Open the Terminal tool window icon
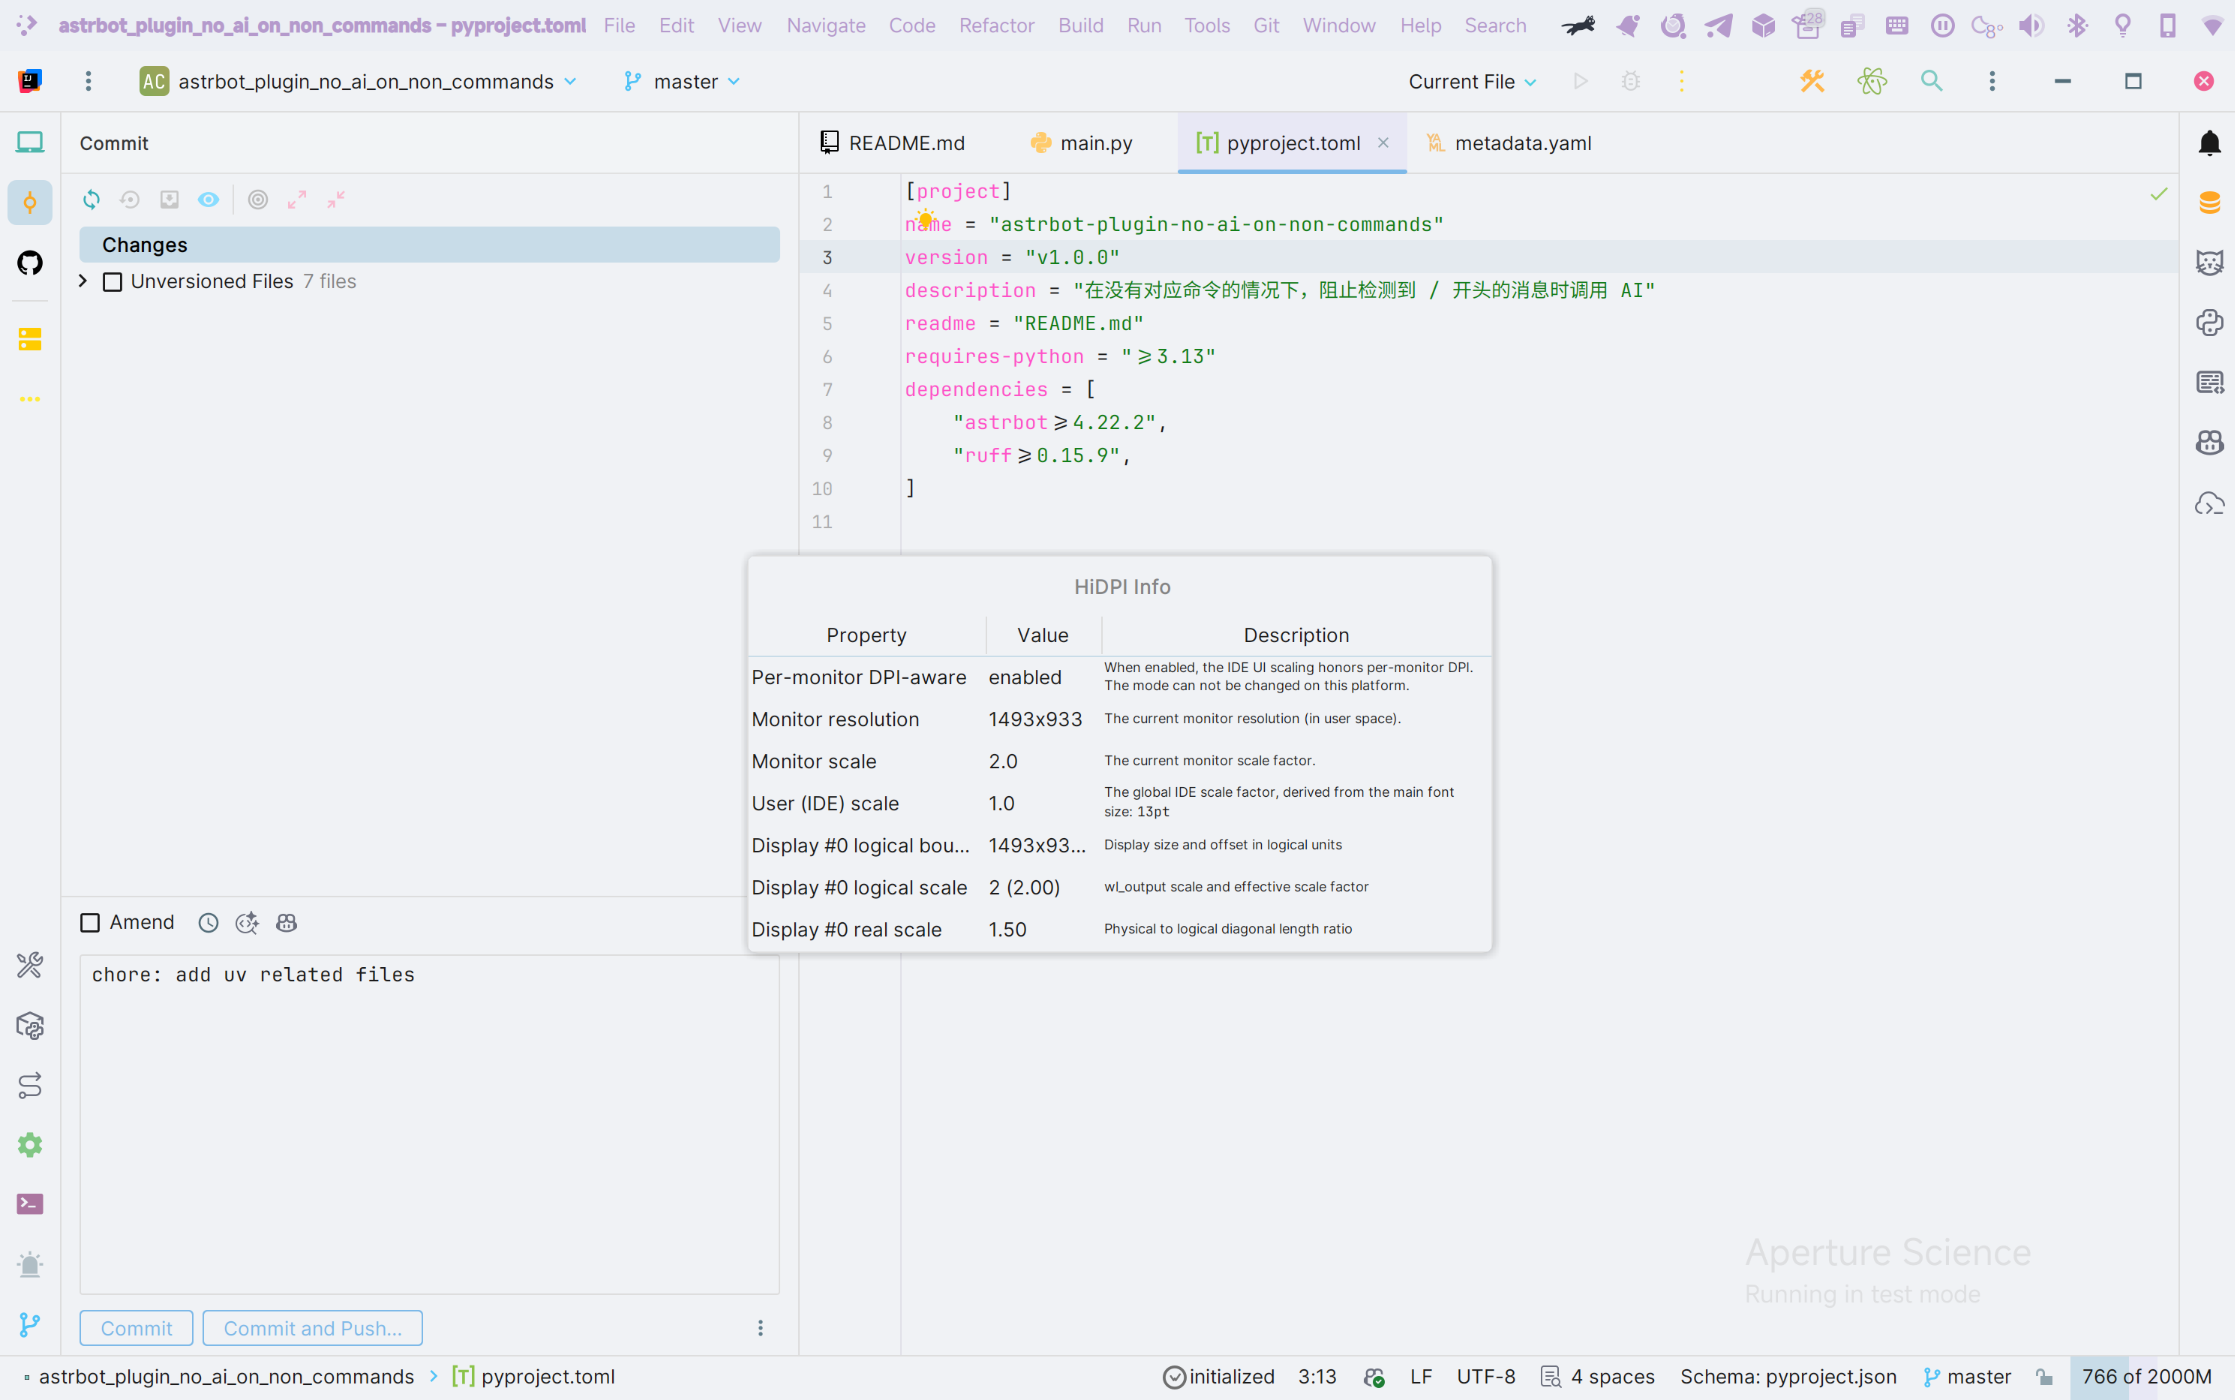The width and height of the screenshot is (2235, 1400). pos(30,1204)
